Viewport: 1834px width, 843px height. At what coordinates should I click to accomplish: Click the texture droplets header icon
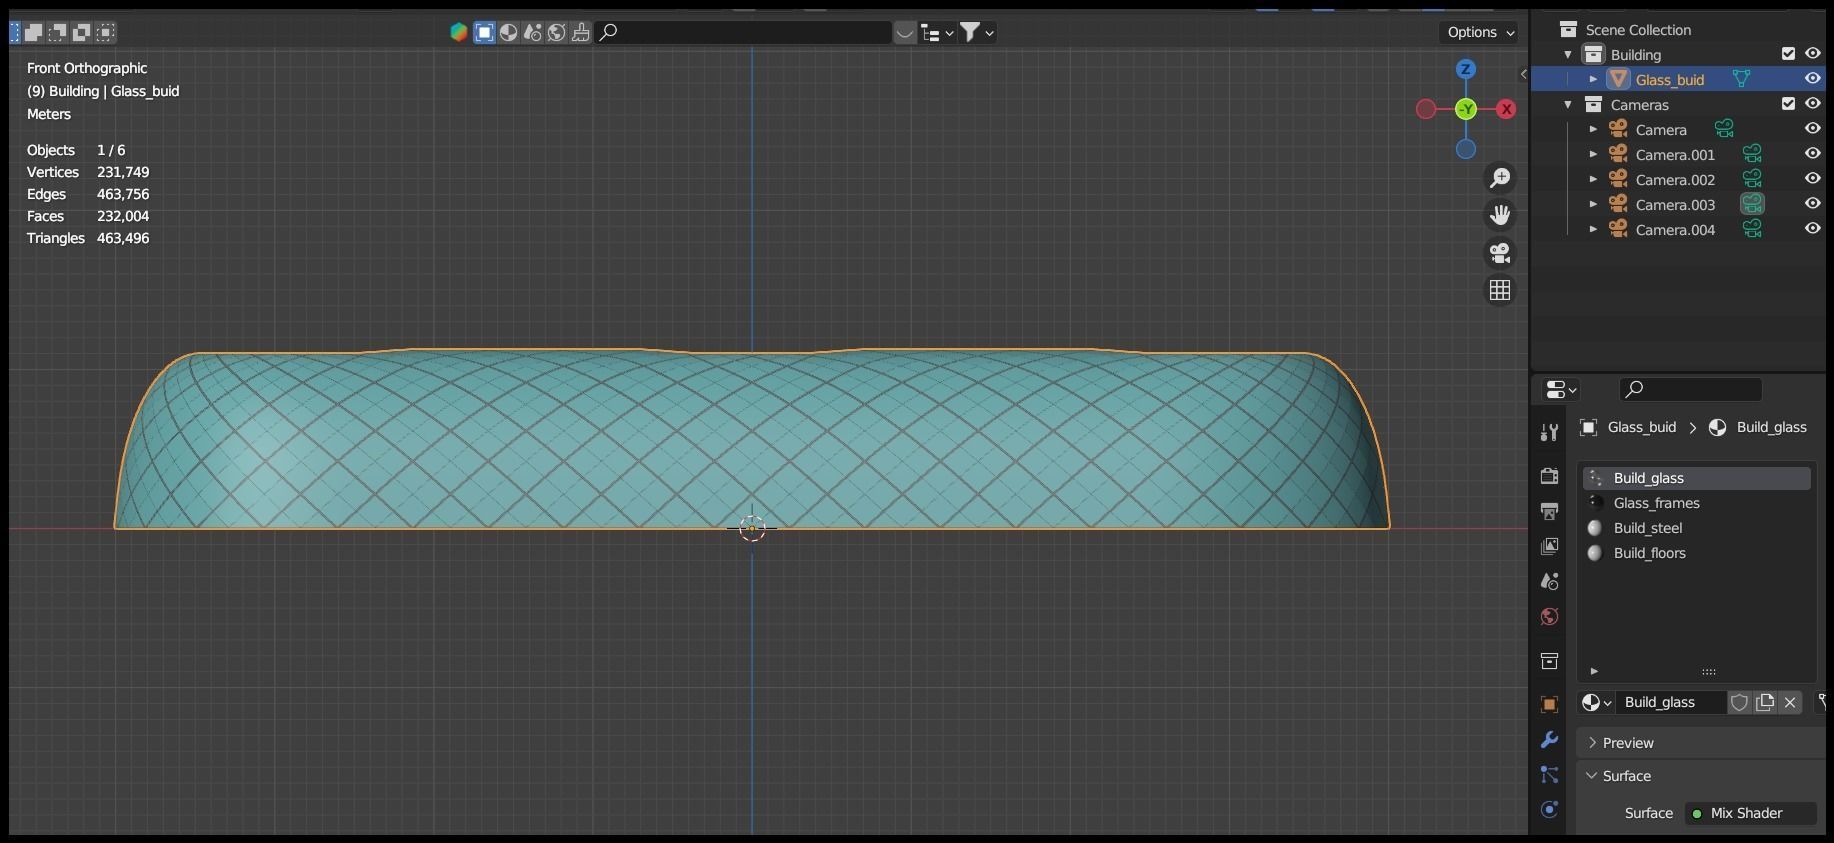point(532,32)
